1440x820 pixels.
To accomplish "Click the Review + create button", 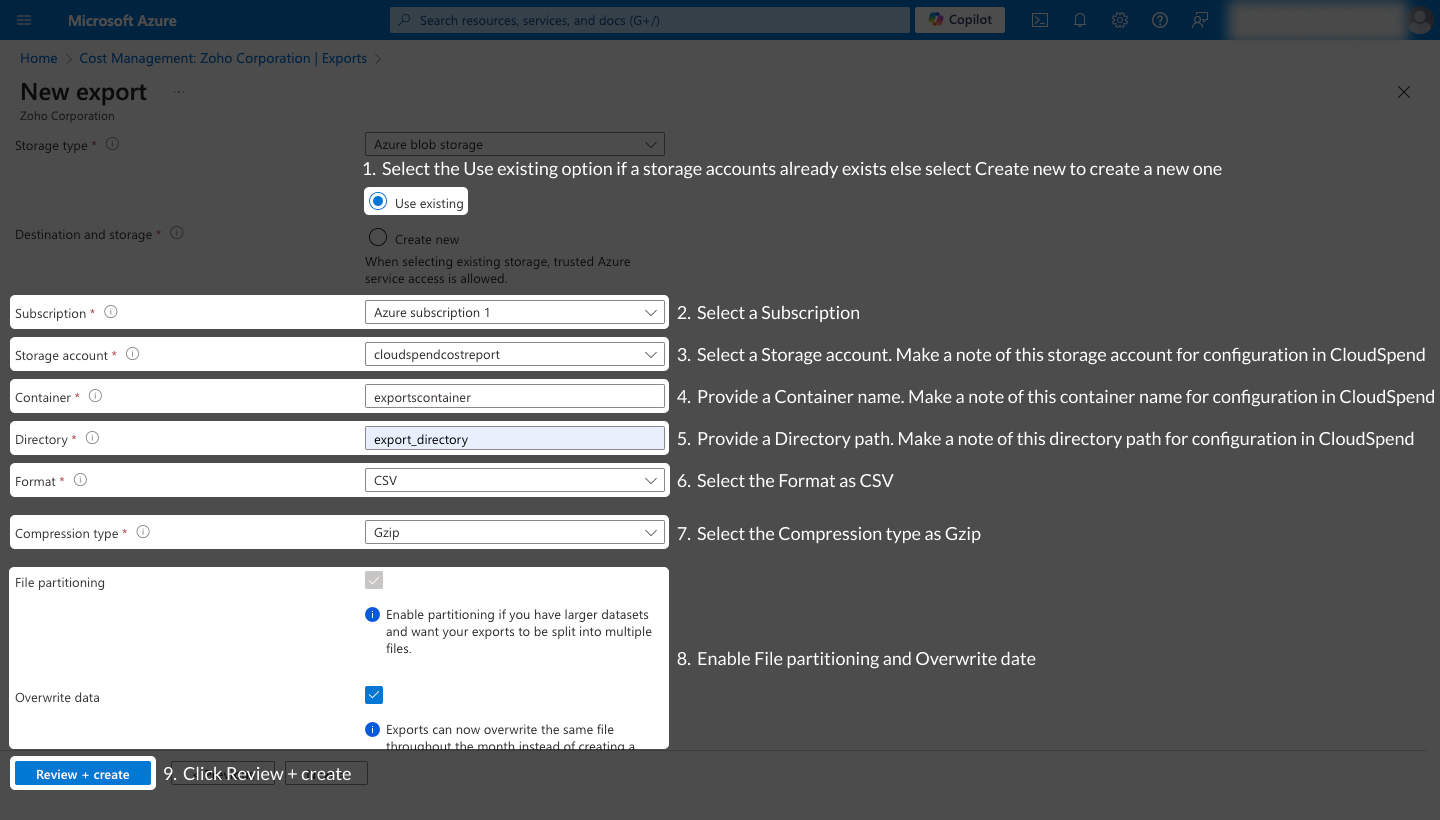I will pyautogui.click(x=82, y=773).
